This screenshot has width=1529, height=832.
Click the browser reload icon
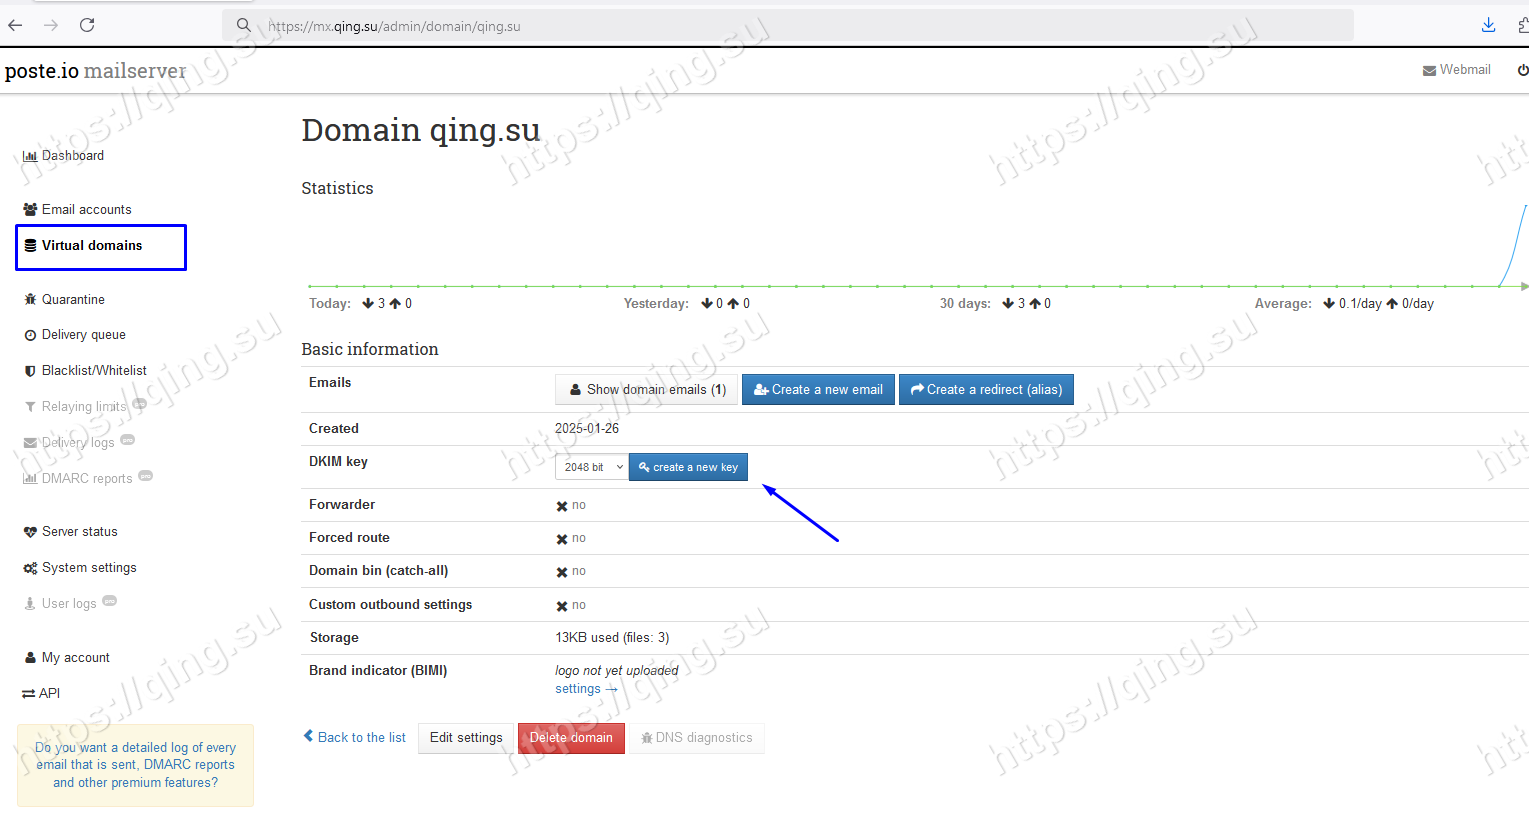point(87,25)
